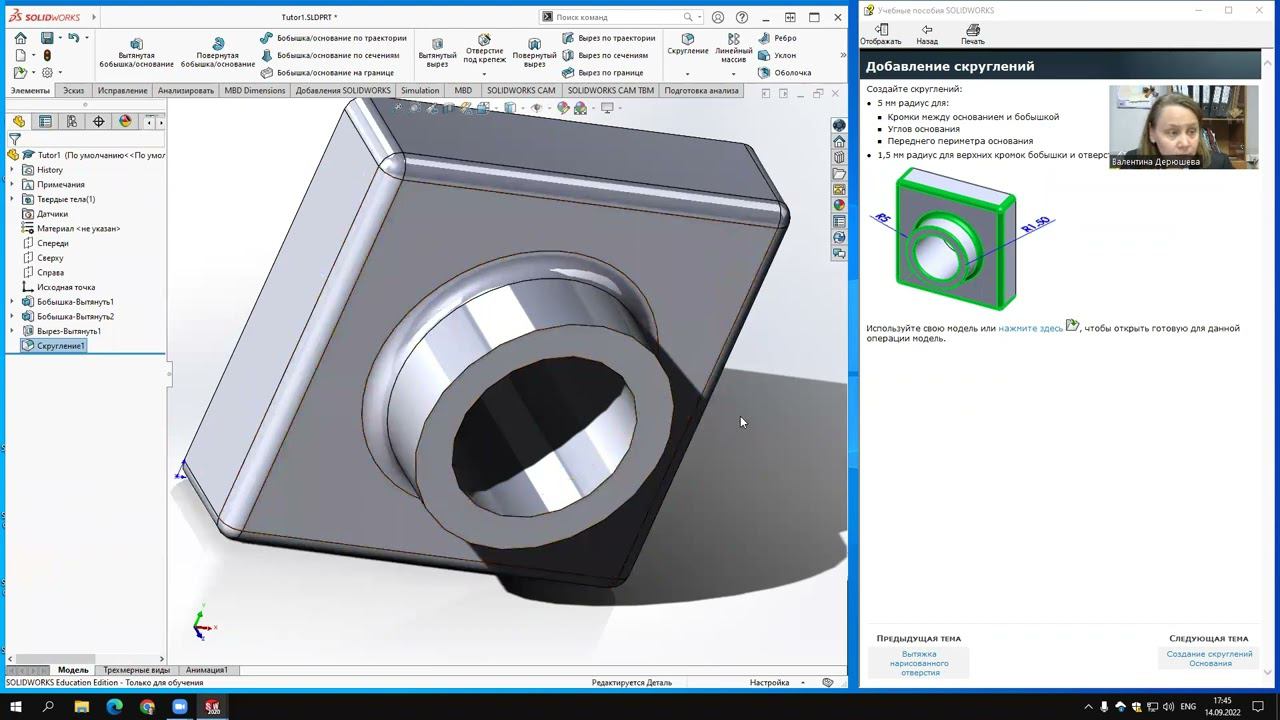Select the Ребро rib tool
The image size is (1280, 720).
(x=777, y=38)
